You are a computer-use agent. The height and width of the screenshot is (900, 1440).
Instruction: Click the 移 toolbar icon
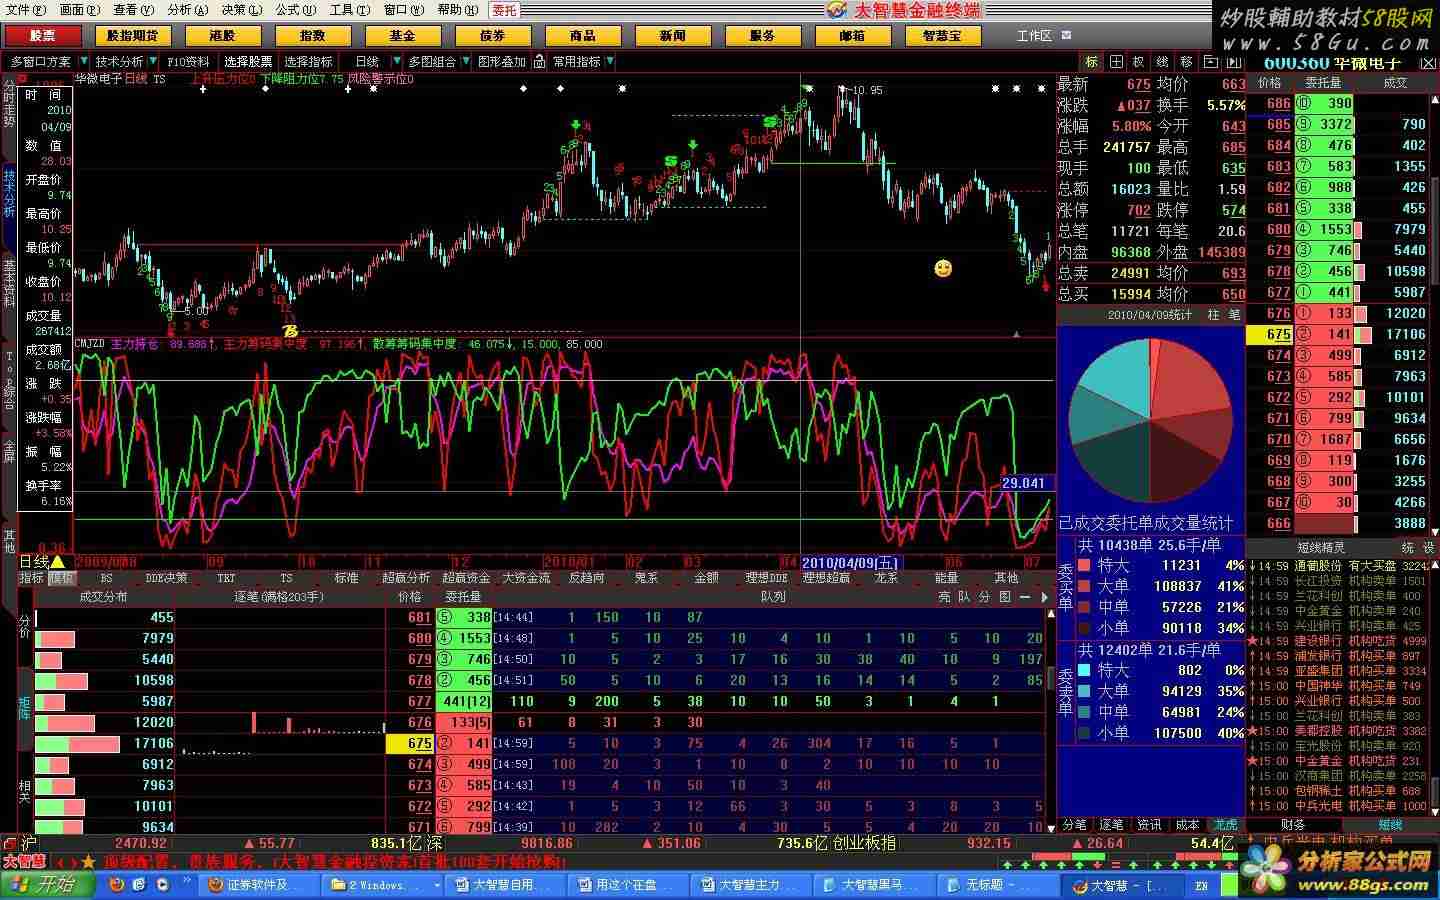coord(1186,62)
